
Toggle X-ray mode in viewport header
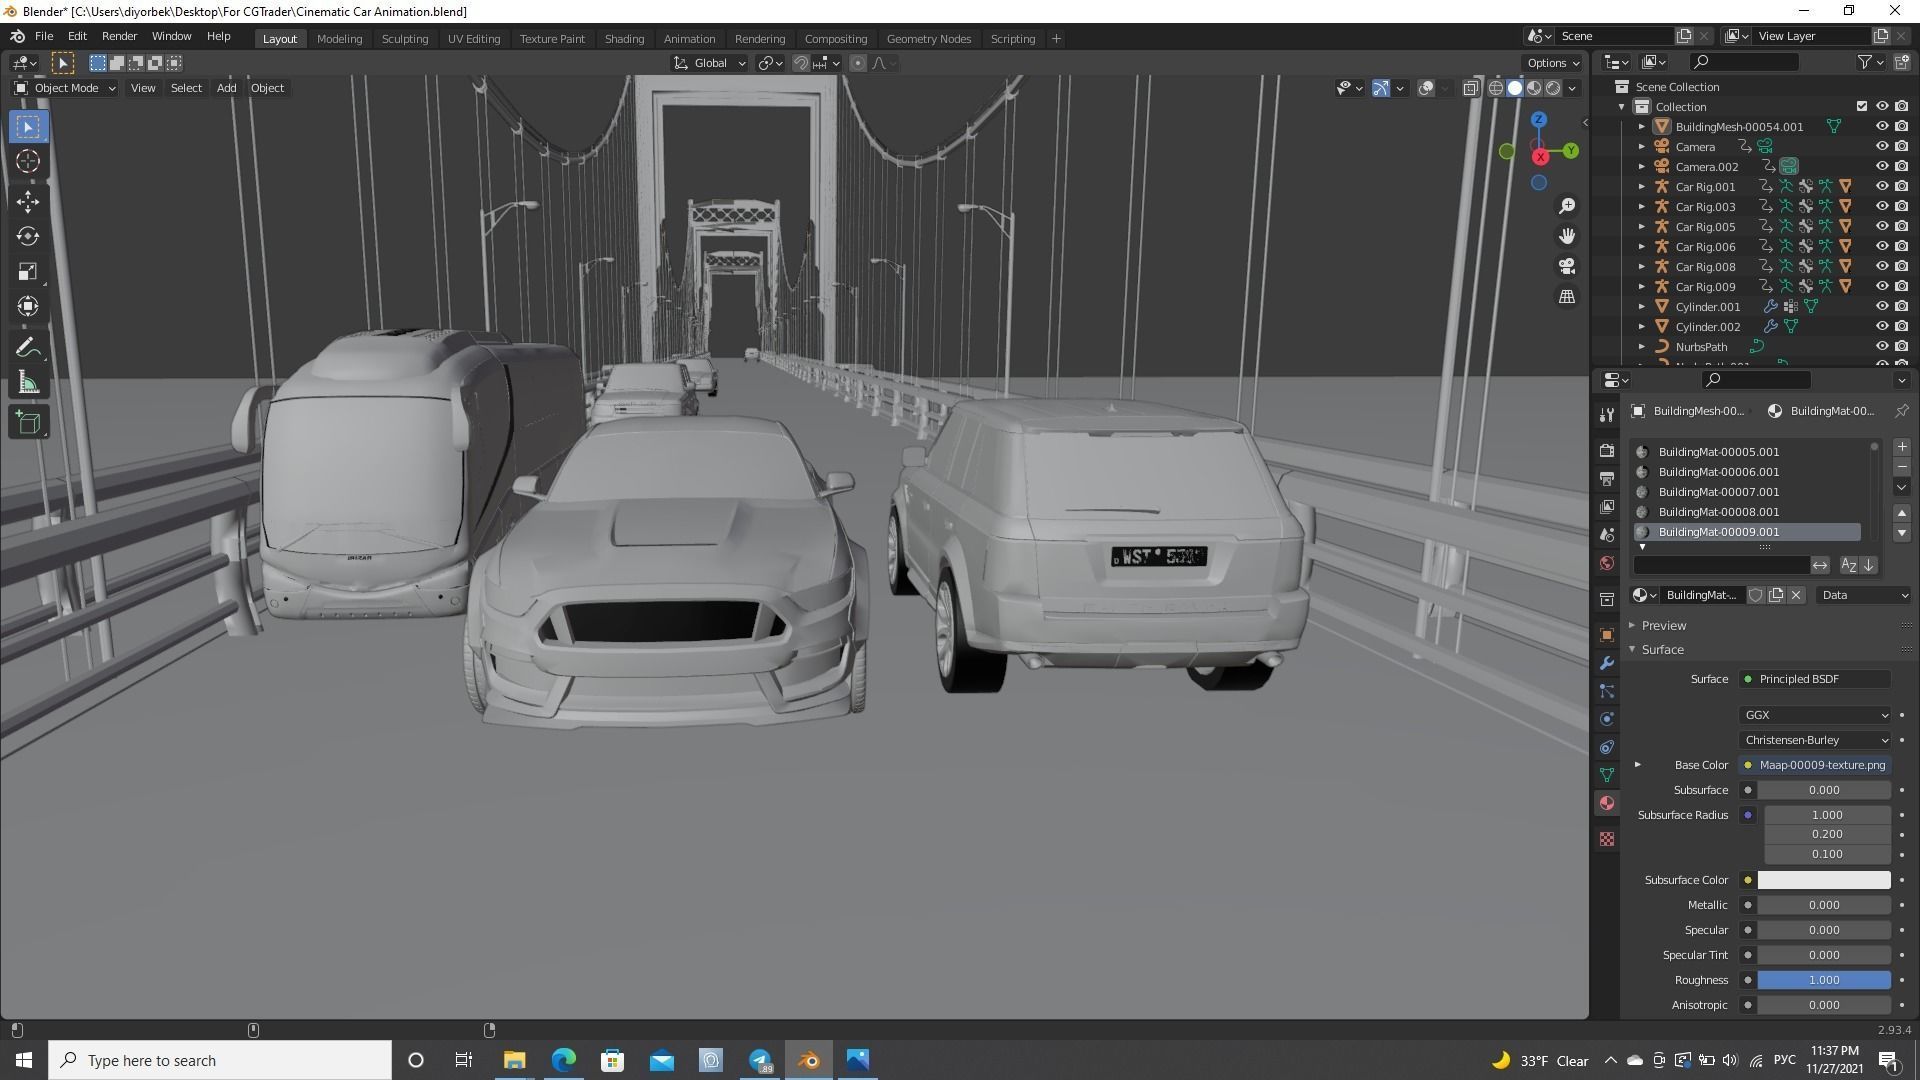click(x=1471, y=88)
